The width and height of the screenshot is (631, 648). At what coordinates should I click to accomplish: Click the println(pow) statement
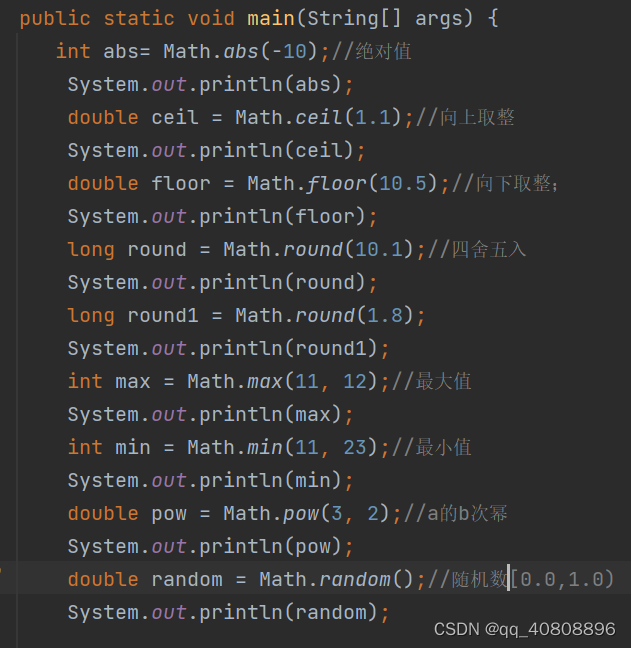coord(211,547)
